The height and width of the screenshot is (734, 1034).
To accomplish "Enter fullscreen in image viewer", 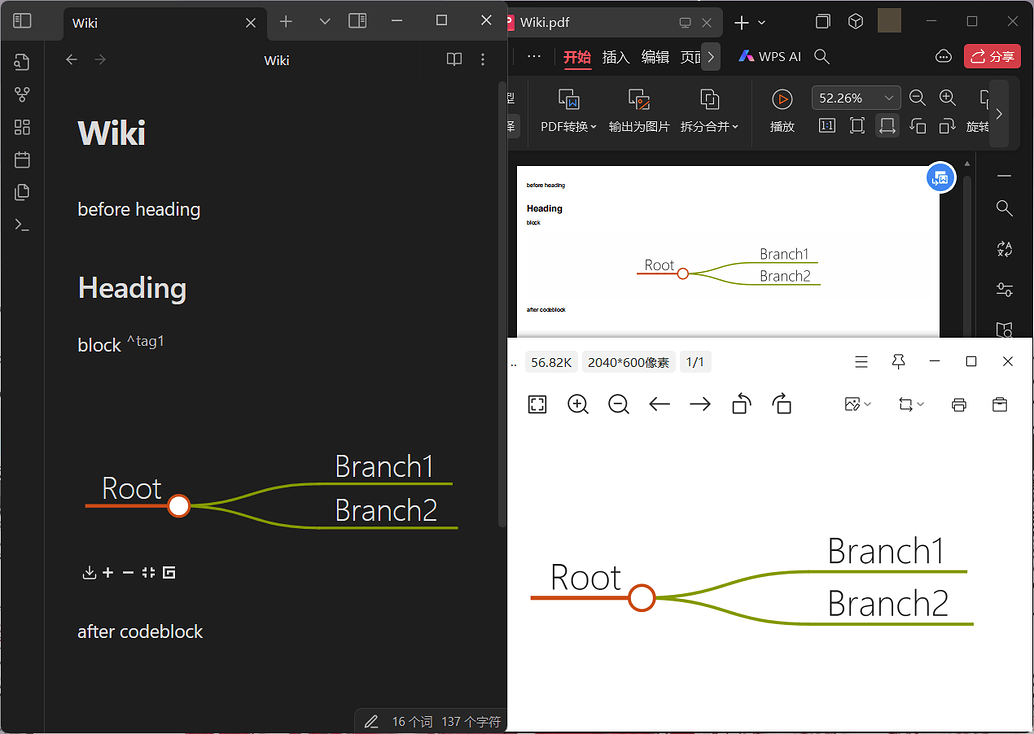I will tap(537, 404).
